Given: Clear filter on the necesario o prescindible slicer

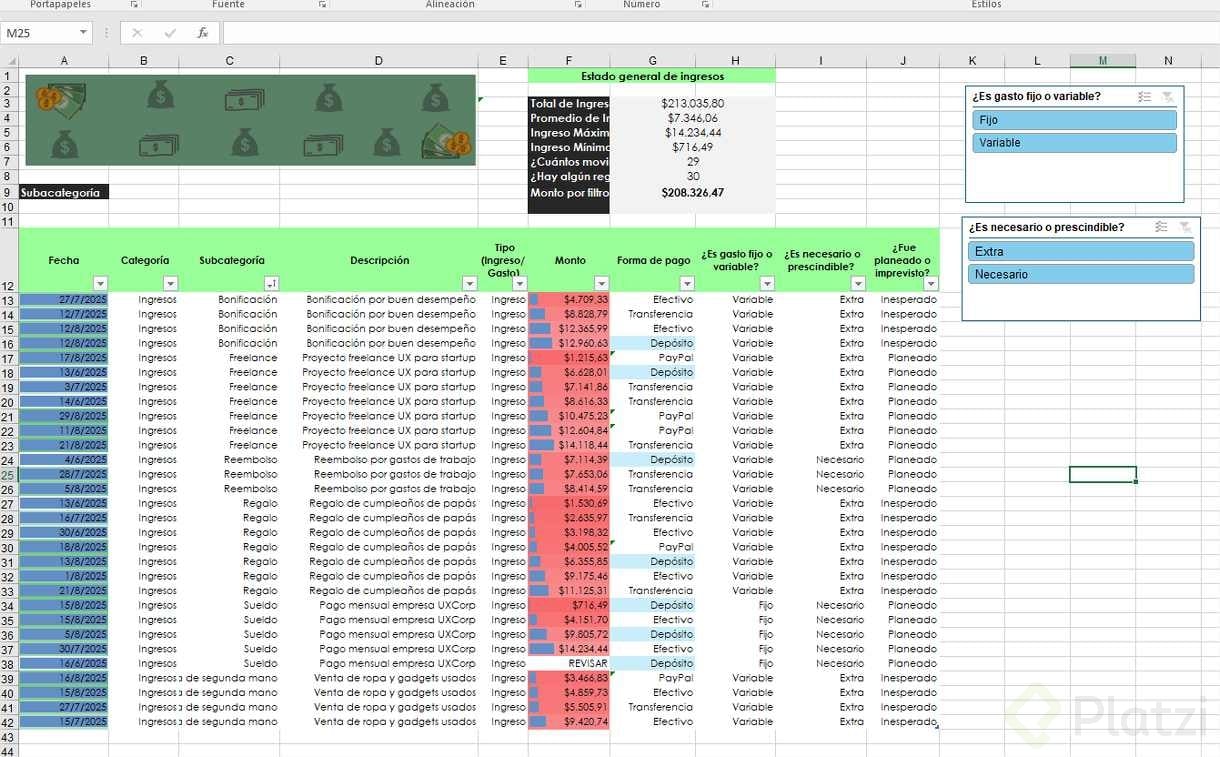Looking at the screenshot, I should pyautogui.click(x=1184, y=227).
